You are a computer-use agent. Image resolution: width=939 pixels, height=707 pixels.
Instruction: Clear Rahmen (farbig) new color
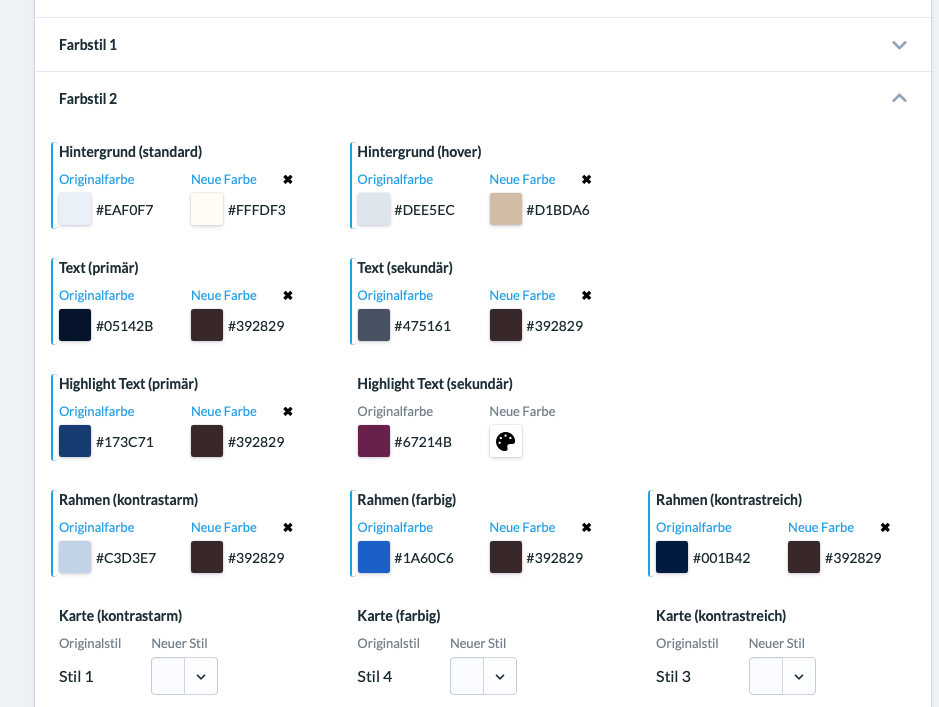click(587, 528)
